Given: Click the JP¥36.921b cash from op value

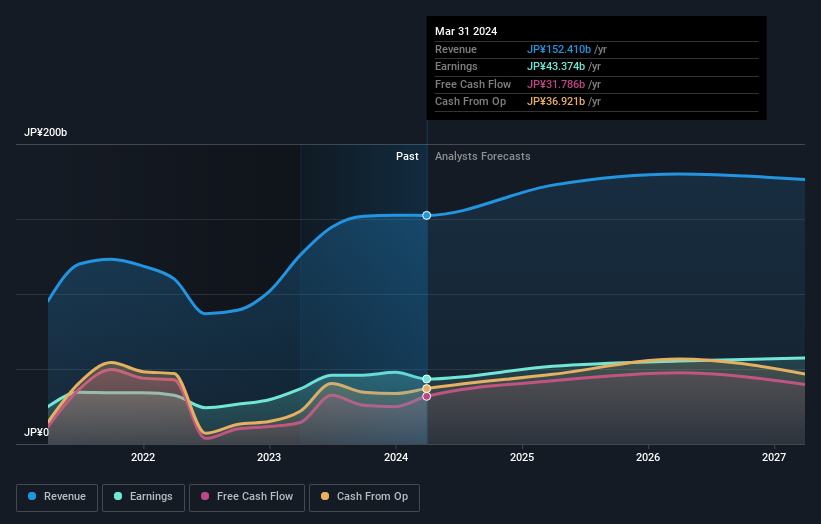Looking at the screenshot, I should click(x=556, y=102).
